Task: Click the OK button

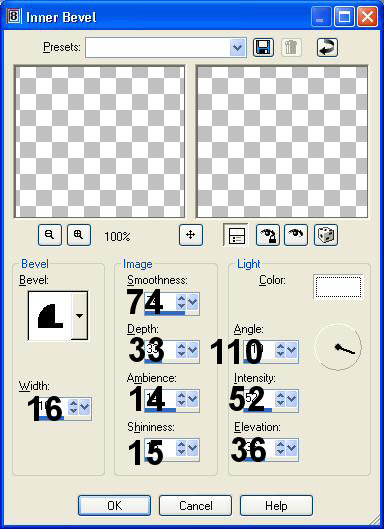Action: tap(114, 505)
